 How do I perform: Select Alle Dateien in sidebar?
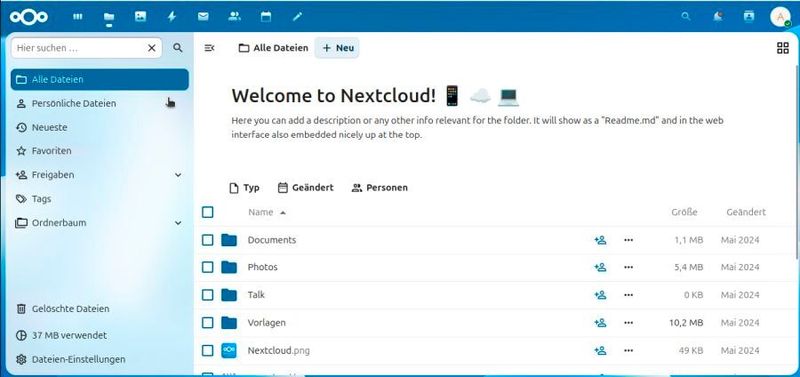coord(99,80)
